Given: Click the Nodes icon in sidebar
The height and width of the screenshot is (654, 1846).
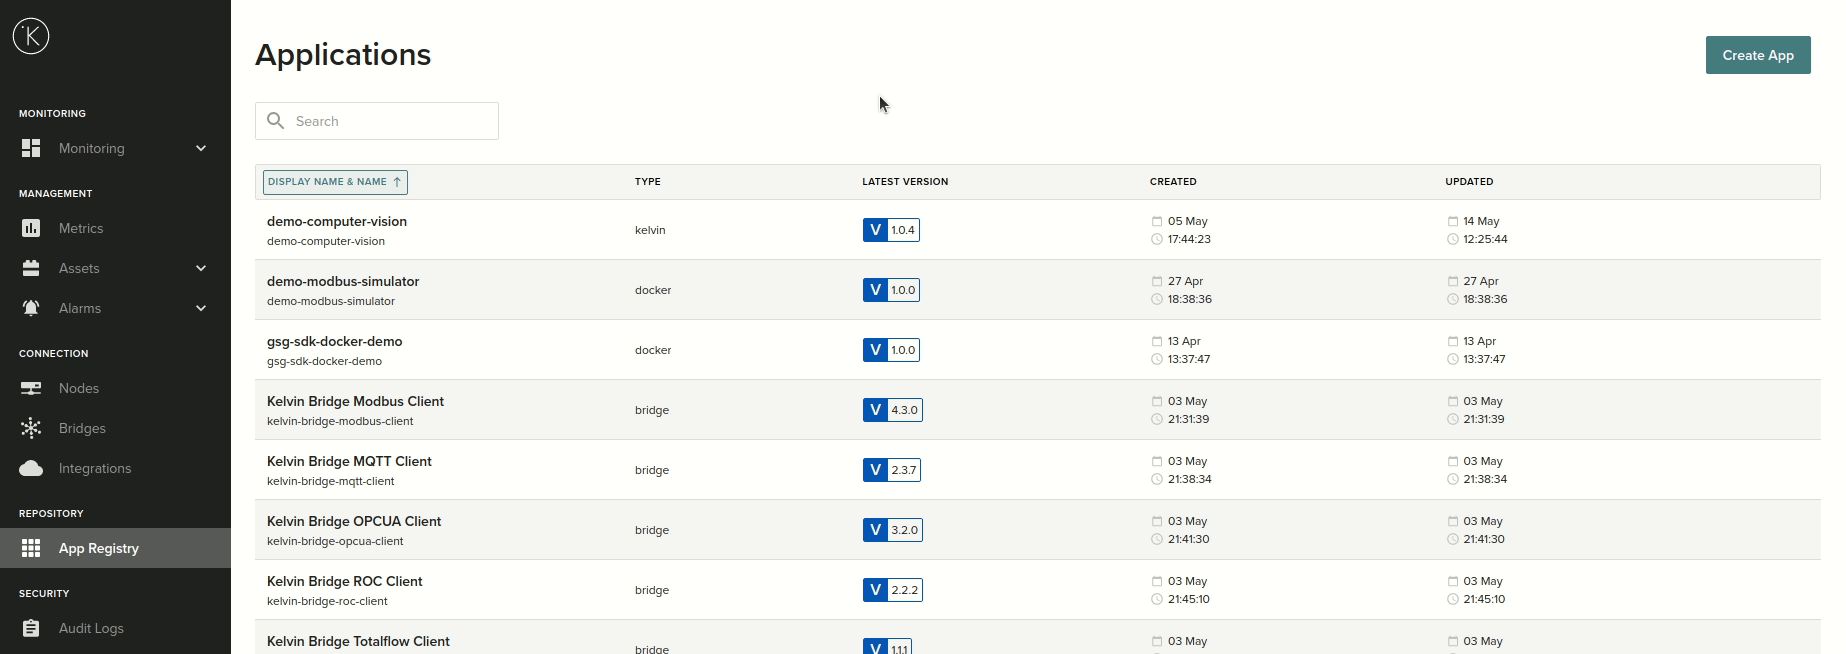Looking at the screenshot, I should tap(31, 388).
